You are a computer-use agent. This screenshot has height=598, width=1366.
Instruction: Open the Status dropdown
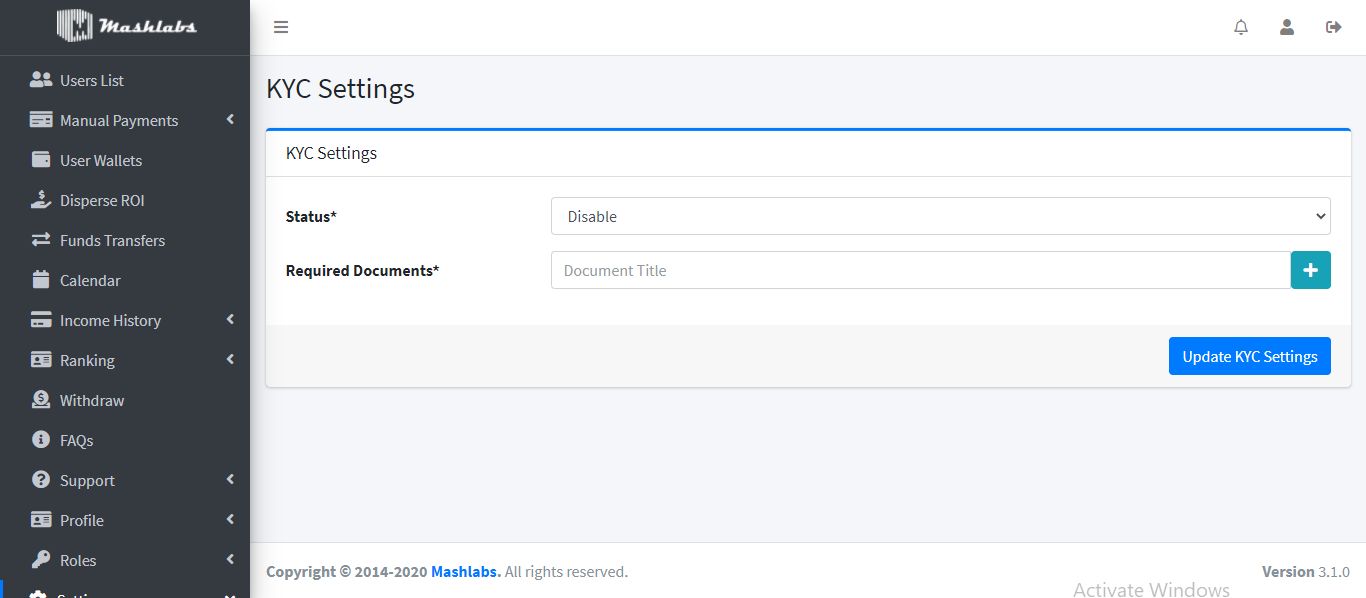click(940, 216)
